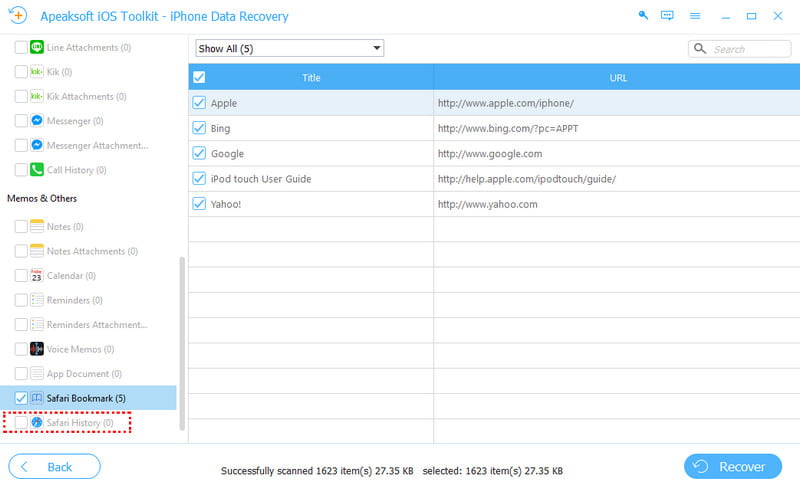
Task: Uncheck the Google bookmark checkbox
Action: [199, 154]
